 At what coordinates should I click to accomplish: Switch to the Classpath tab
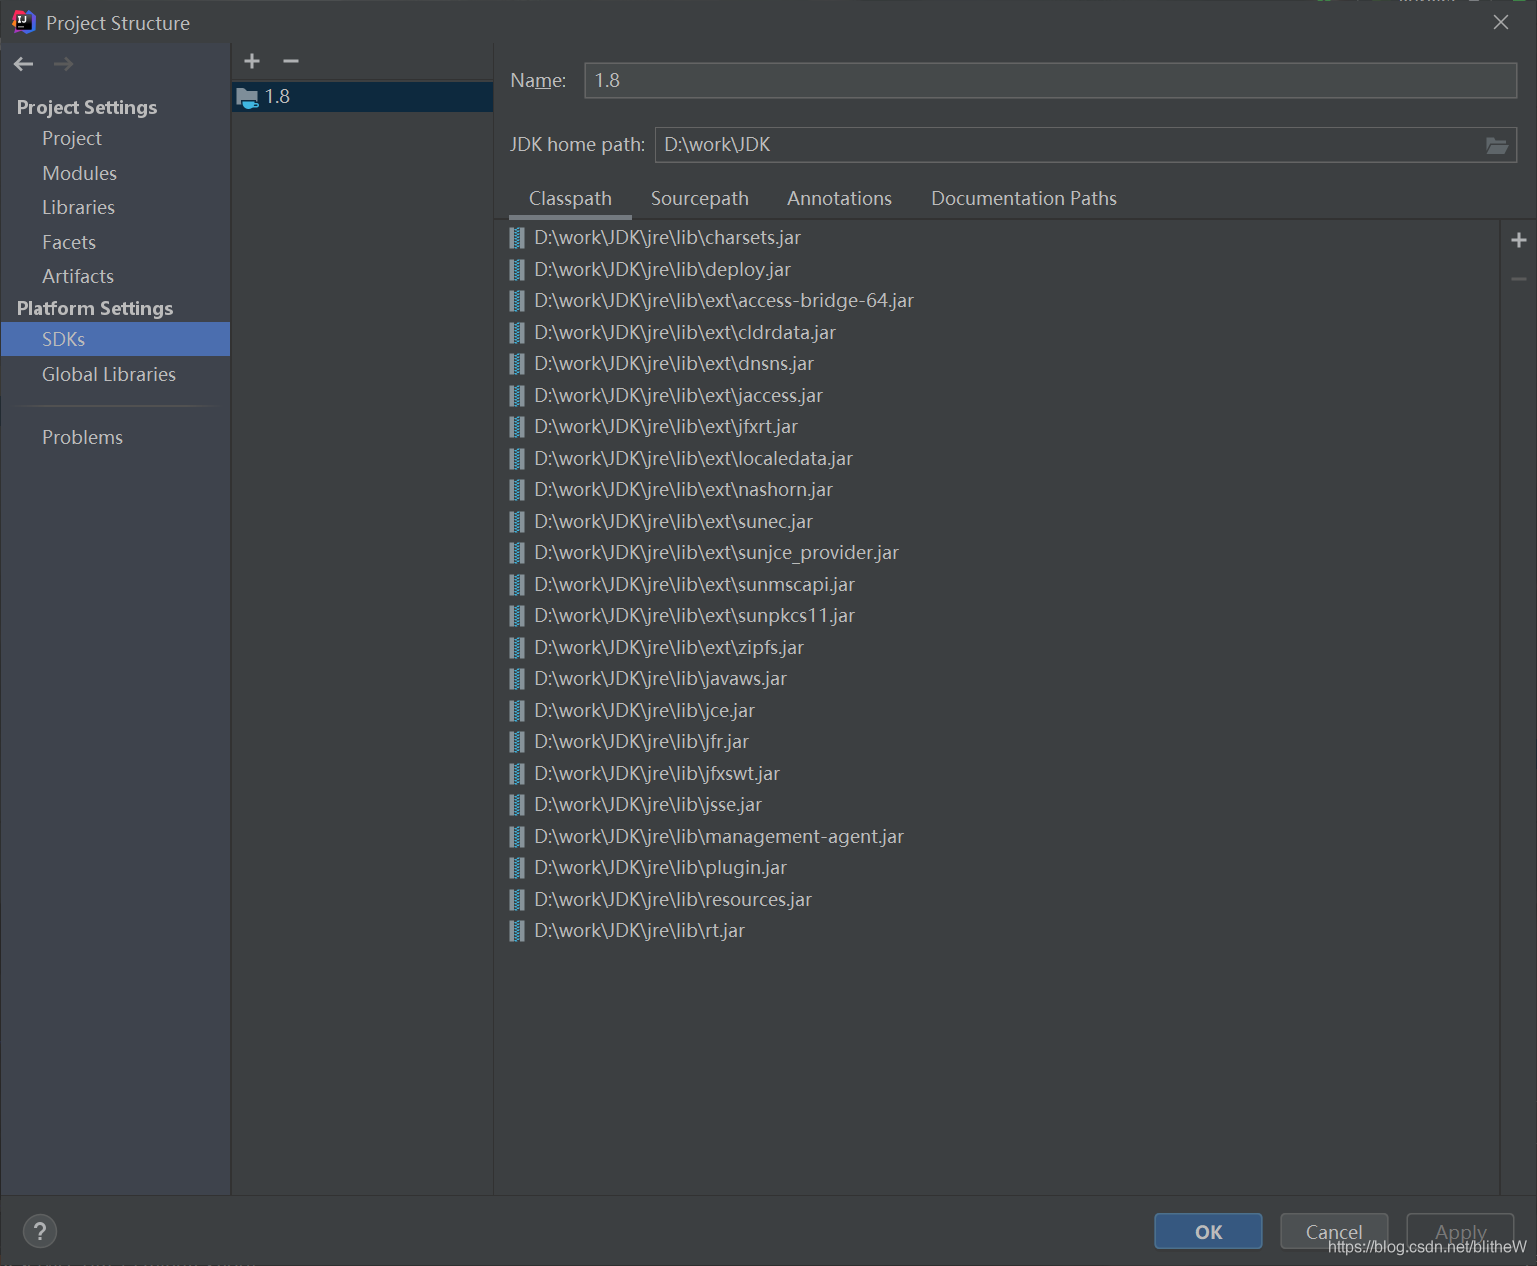click(570, 198)
